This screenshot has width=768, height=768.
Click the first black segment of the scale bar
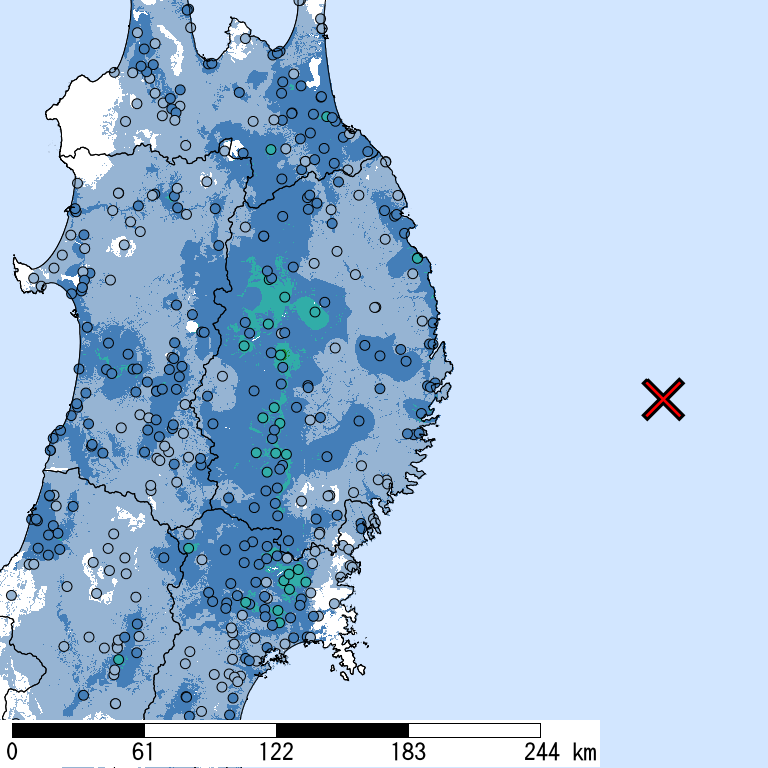tap(78, 730)
